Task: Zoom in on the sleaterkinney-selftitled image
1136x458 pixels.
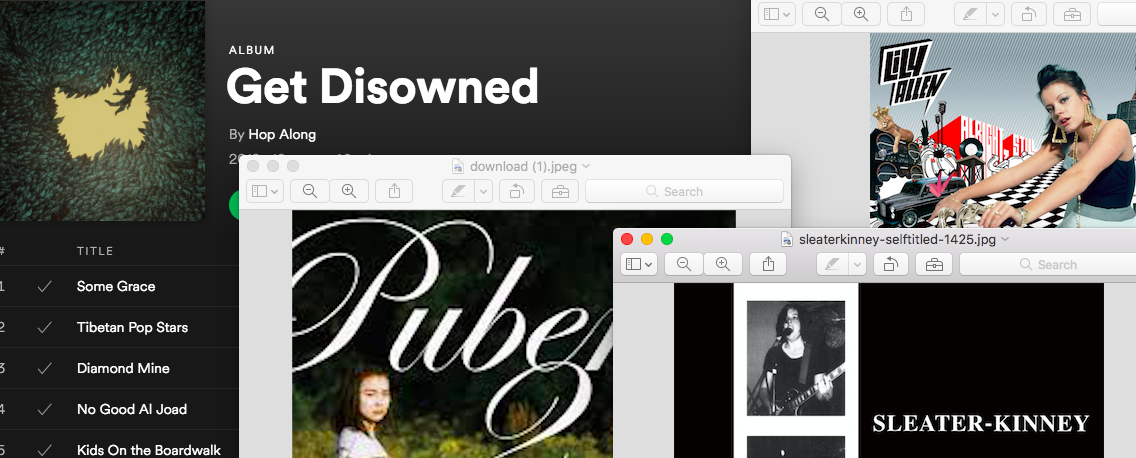Action: [722, 264]
